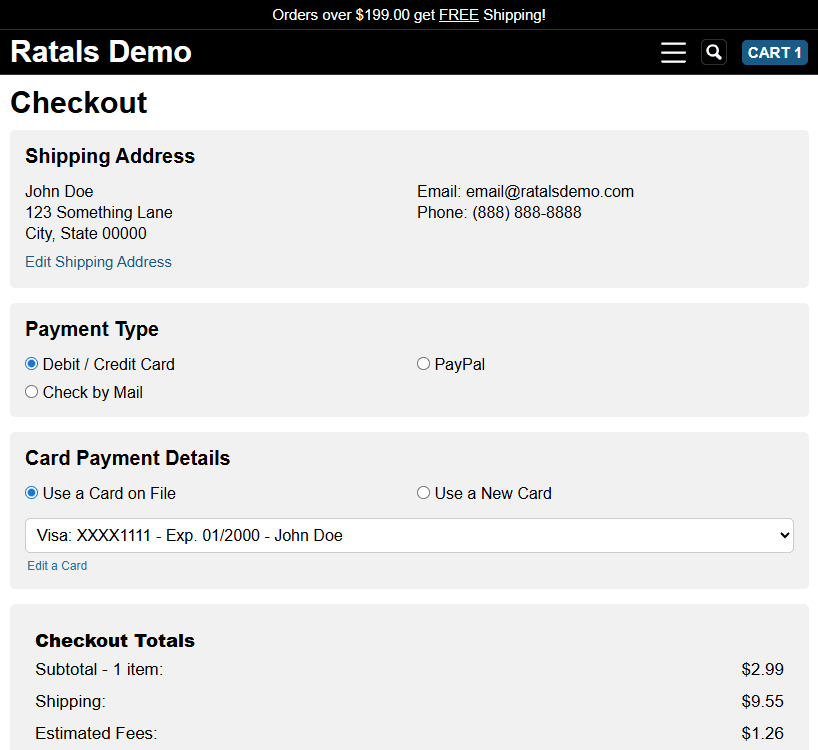
Task: Click the Subtotal - 1 item label
Action: pyautogui.click(x=99, y=669)
